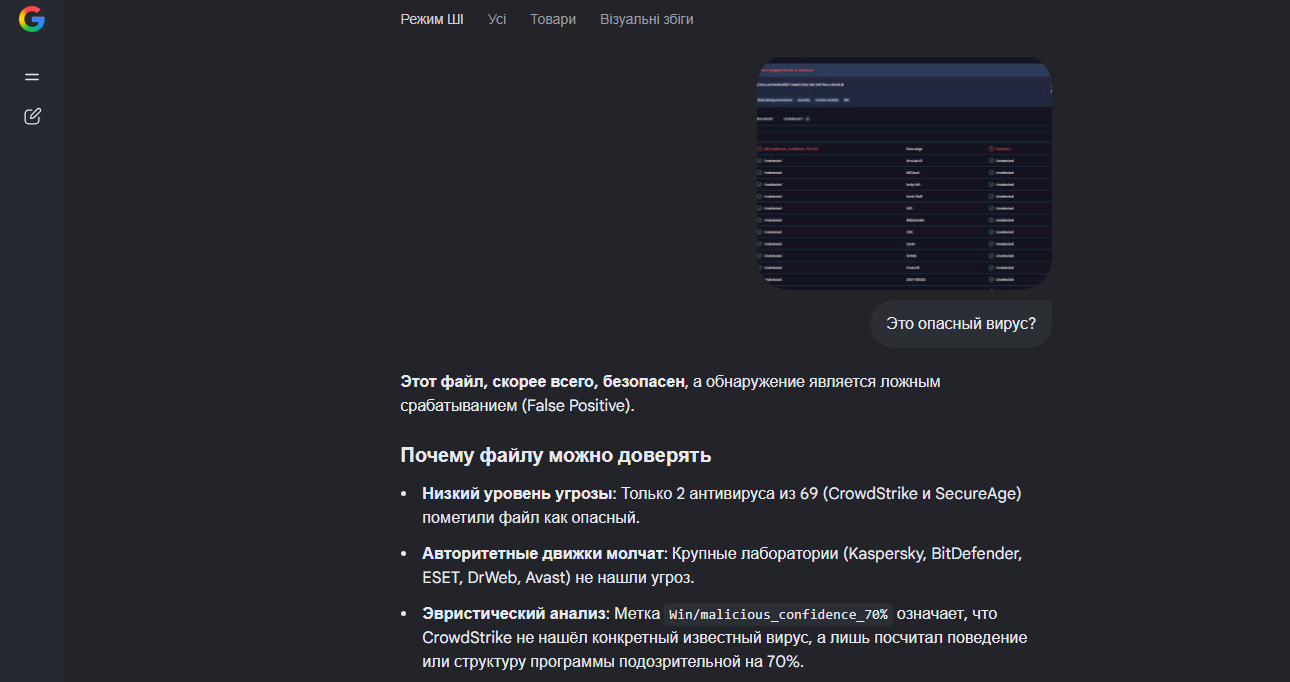Image resolution: width=1290 pixels, height=682 pixels.
Task: Click the text (False Positive)
Action: (574, 406)
